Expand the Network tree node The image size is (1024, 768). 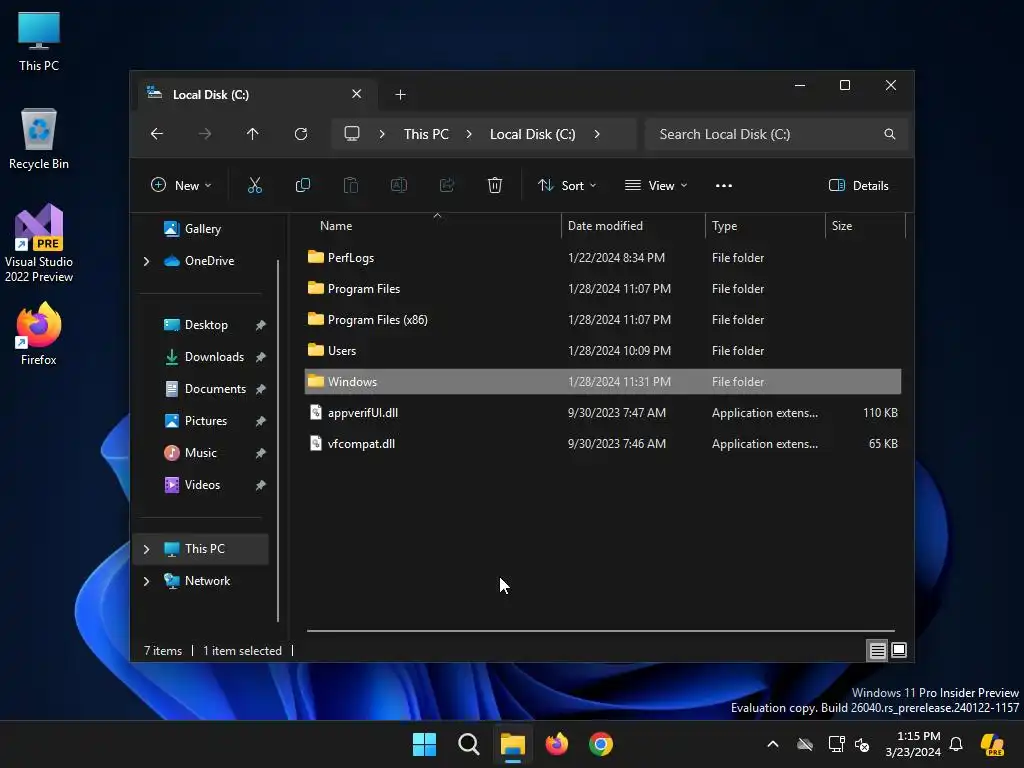(x=146, y=581)
